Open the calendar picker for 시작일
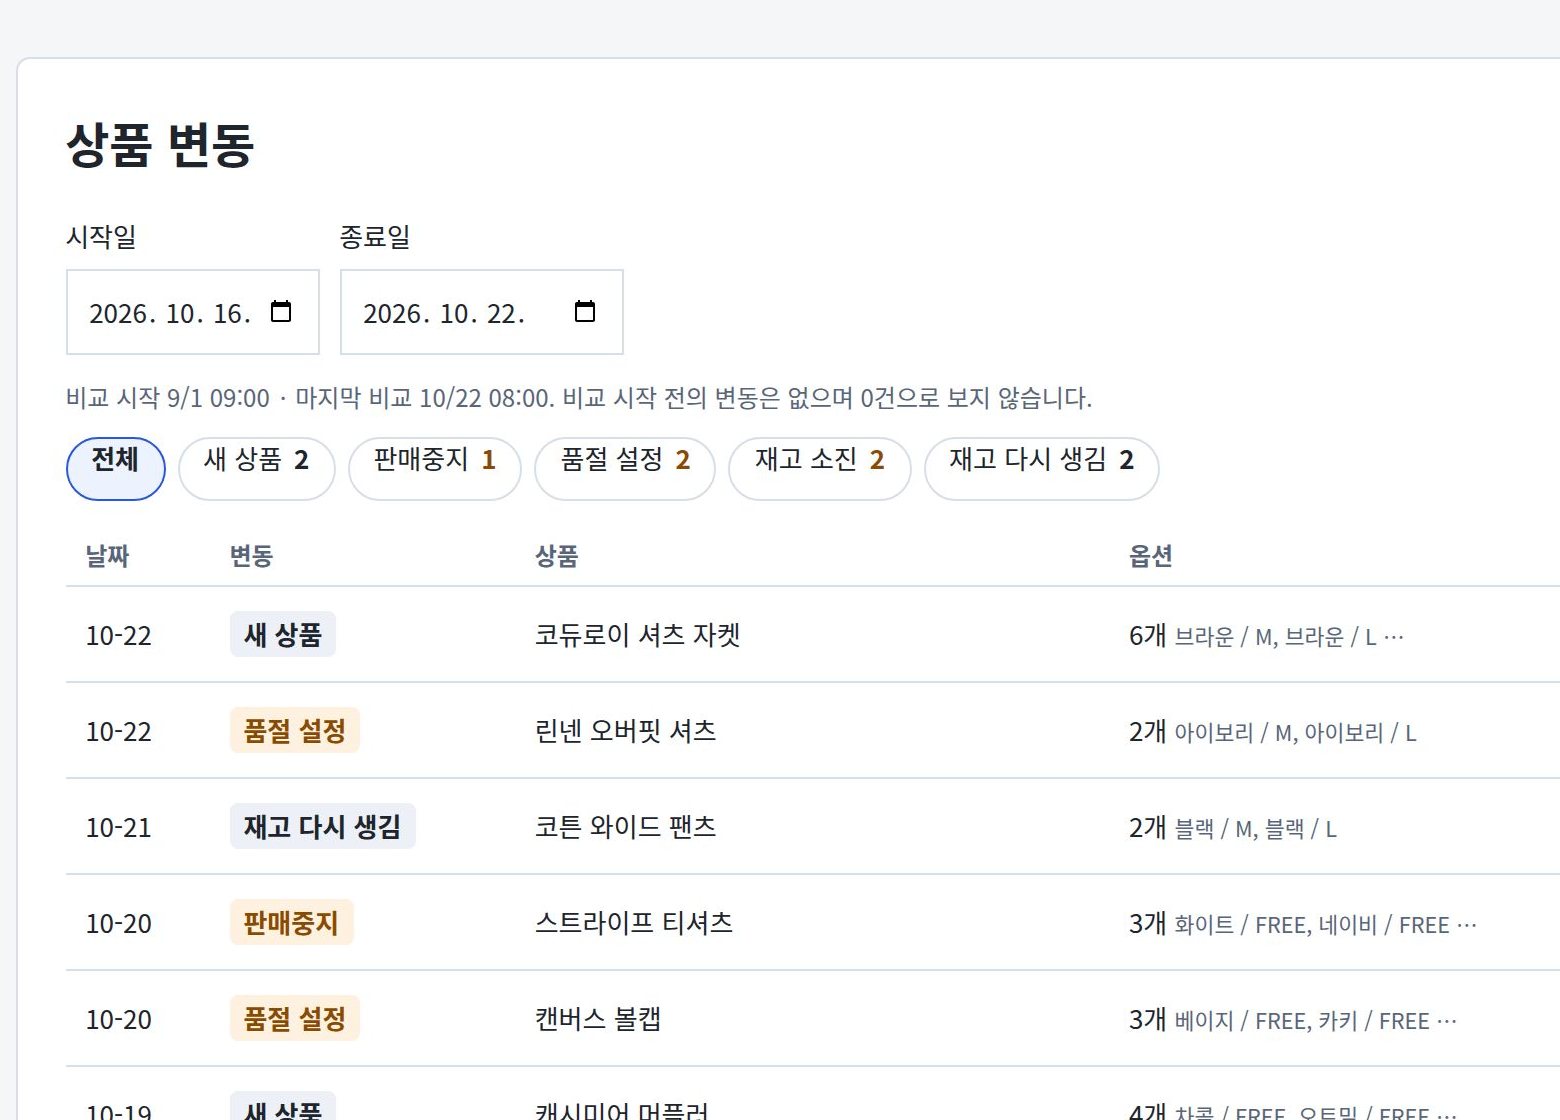1560x1120 pixels. click(x=281, y=312)
